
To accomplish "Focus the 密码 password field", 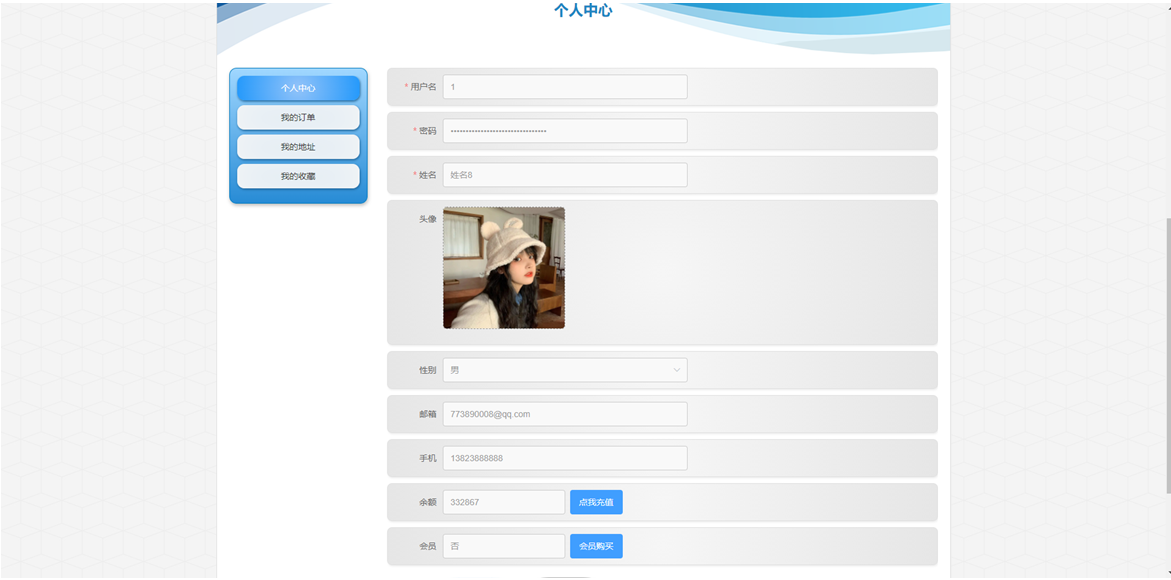I will tap(565, 131).
